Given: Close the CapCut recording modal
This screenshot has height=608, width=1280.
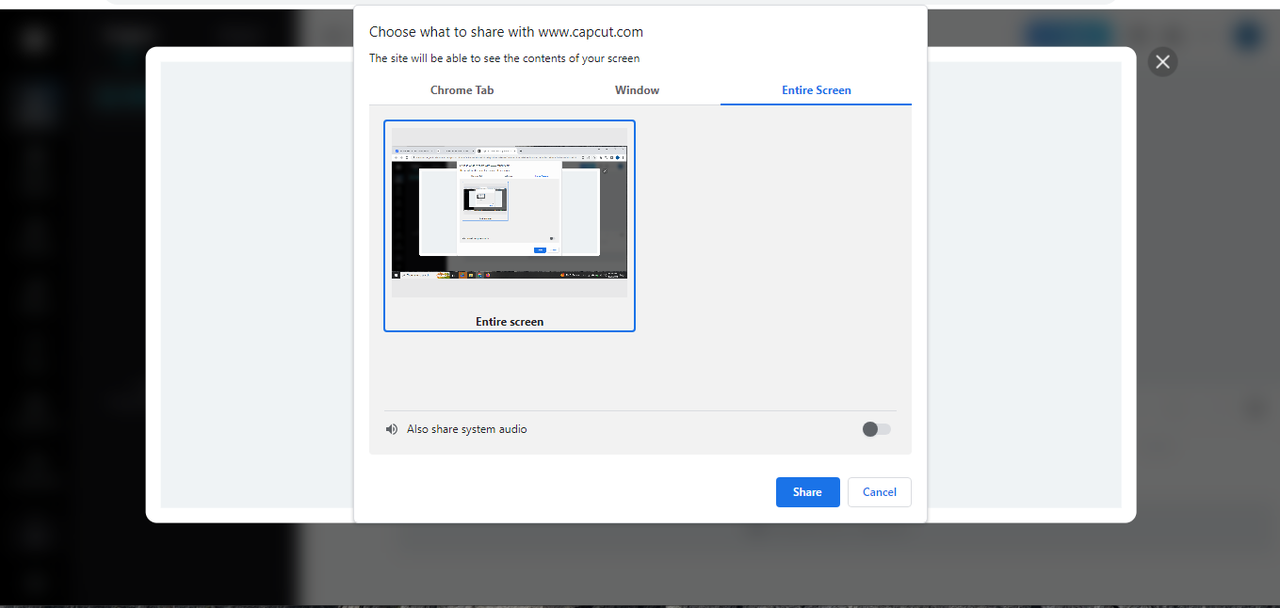Looking at the screenshot, I should click(1162, 62).
